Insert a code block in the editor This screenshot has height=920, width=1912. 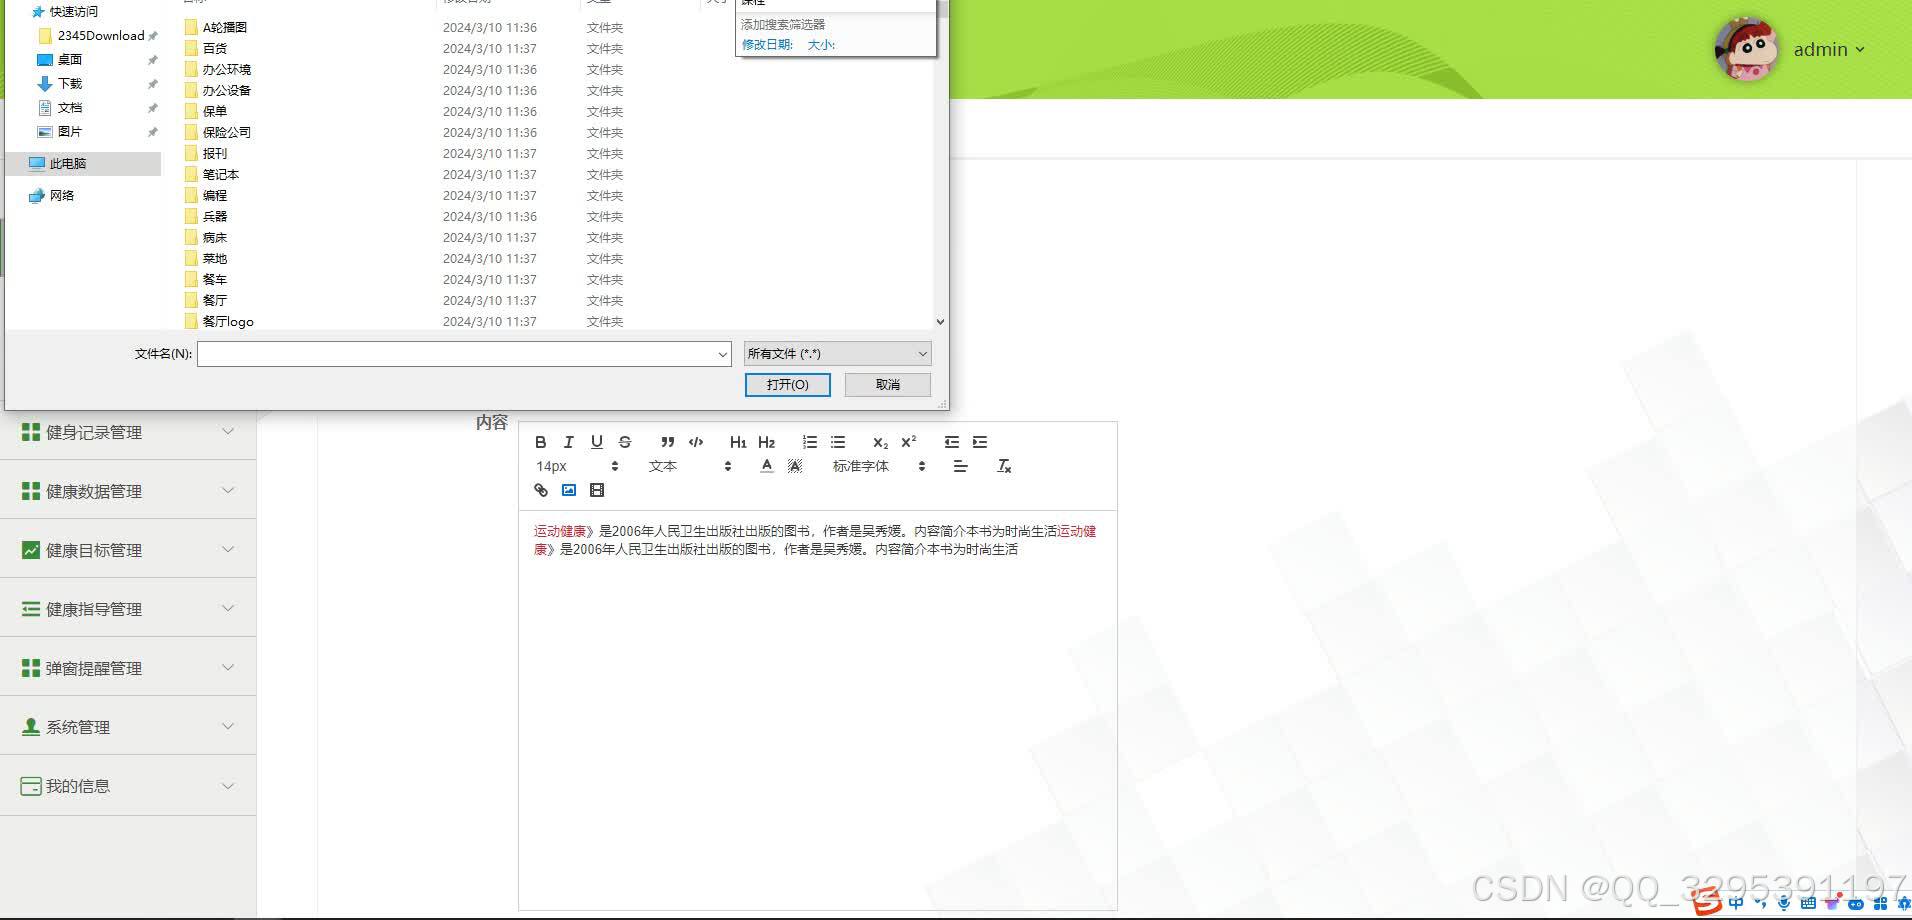coord(696,442)
